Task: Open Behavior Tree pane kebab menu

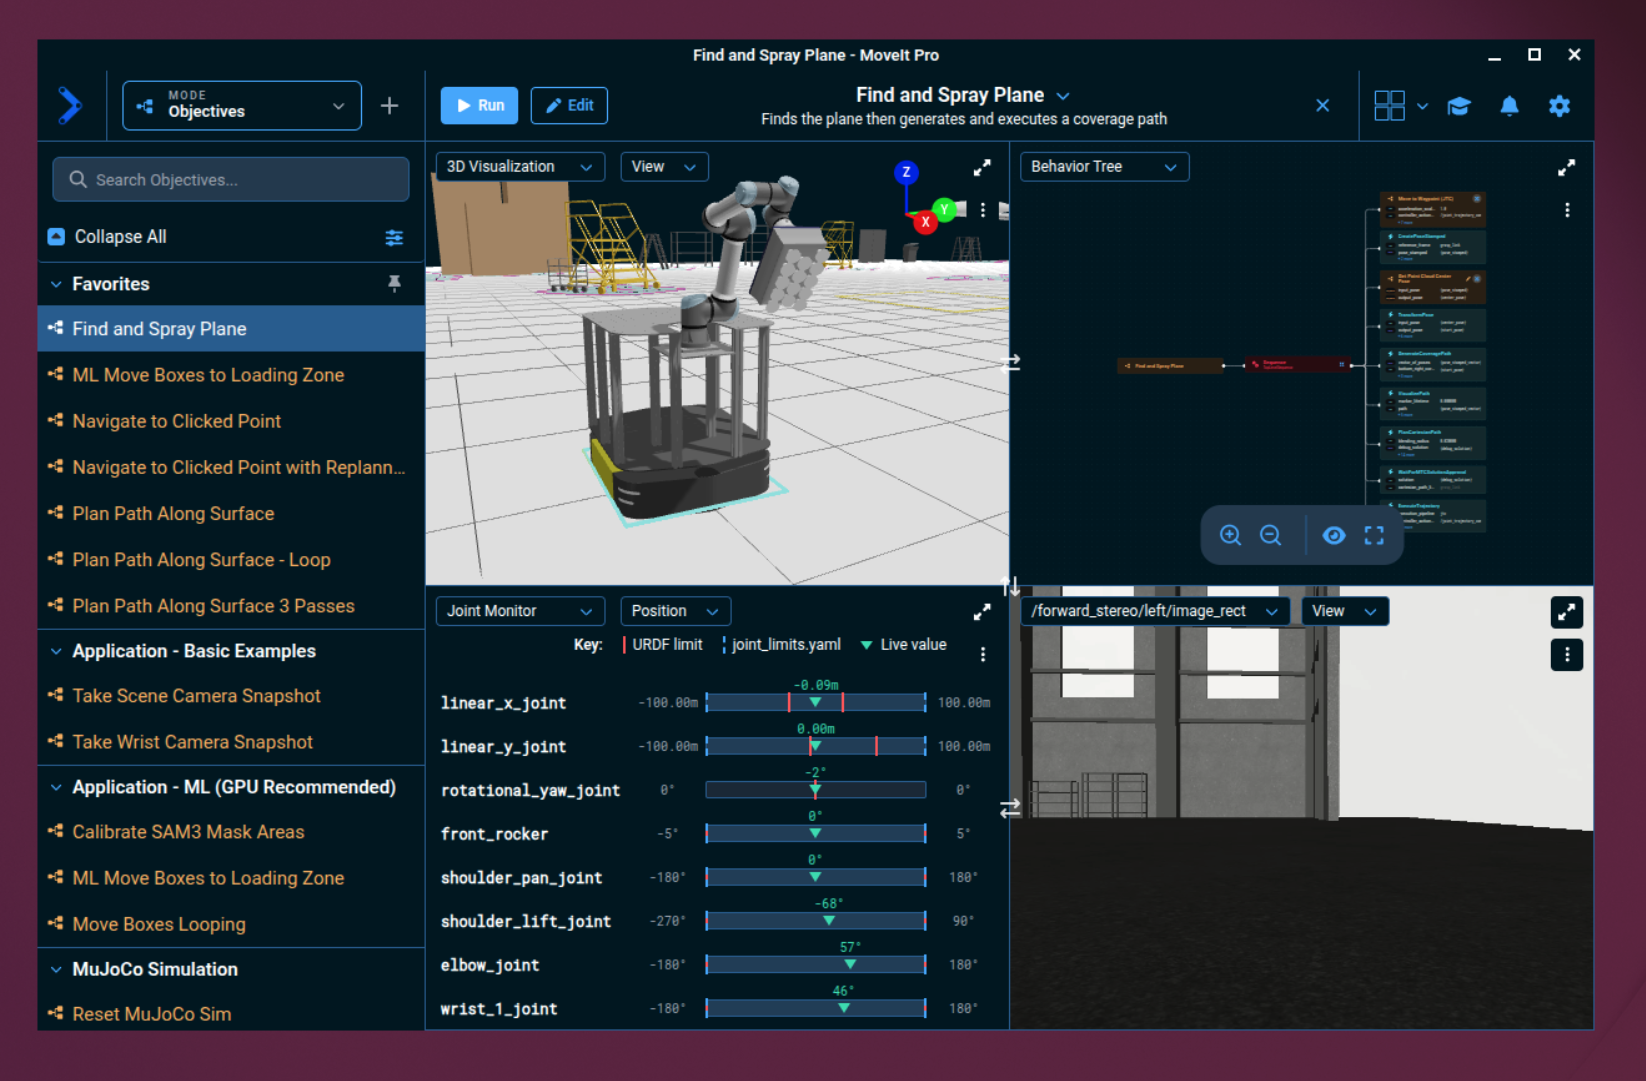Action: coord(1567,210)
